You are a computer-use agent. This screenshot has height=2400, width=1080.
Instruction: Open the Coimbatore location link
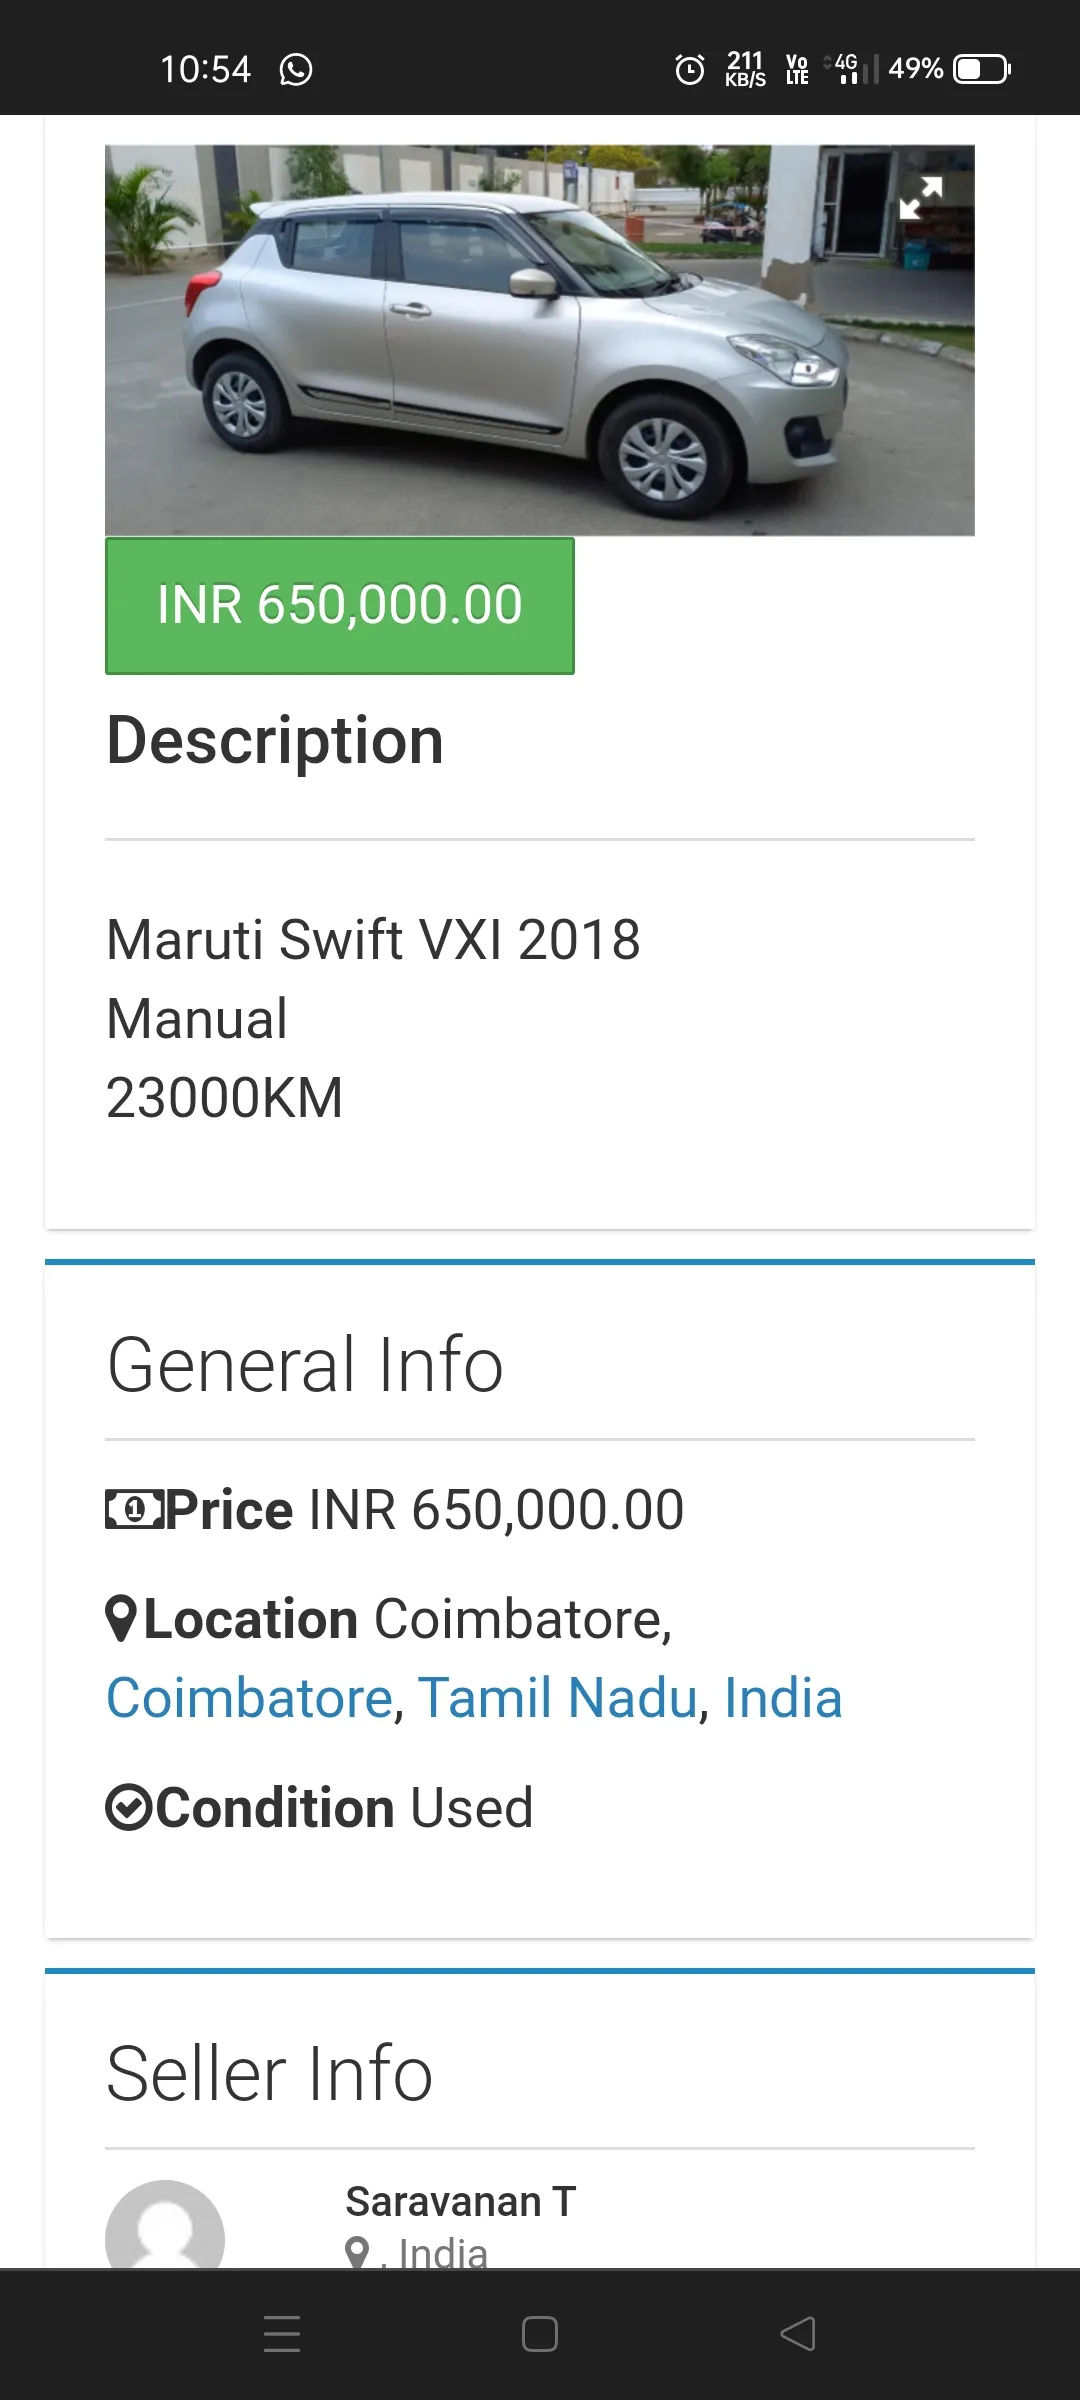tap(250, 1698)
